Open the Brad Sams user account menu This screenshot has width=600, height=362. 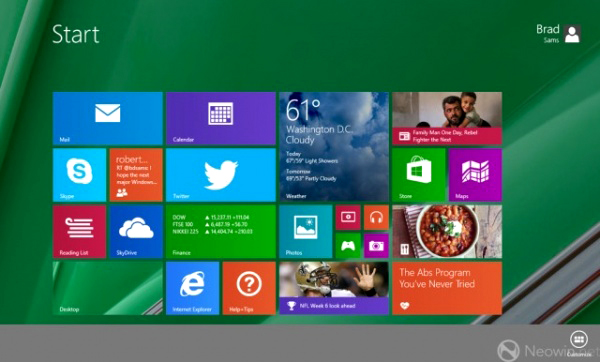pos(559,34)
